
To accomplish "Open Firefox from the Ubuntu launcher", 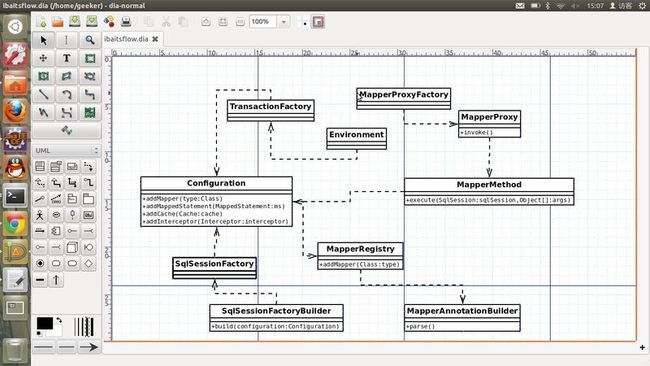I will point(15,111).
